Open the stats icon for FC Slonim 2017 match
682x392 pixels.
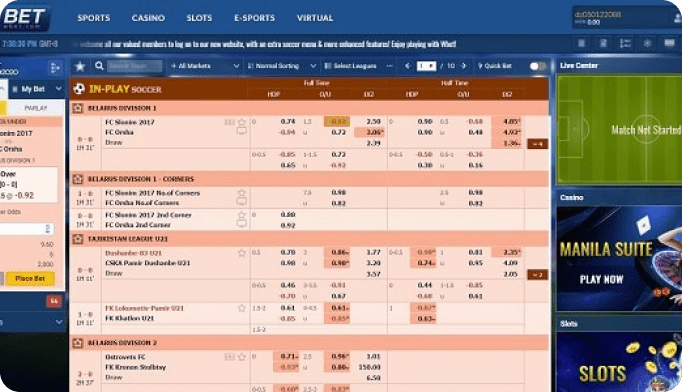pyautogui.click(x=230, y=122)
